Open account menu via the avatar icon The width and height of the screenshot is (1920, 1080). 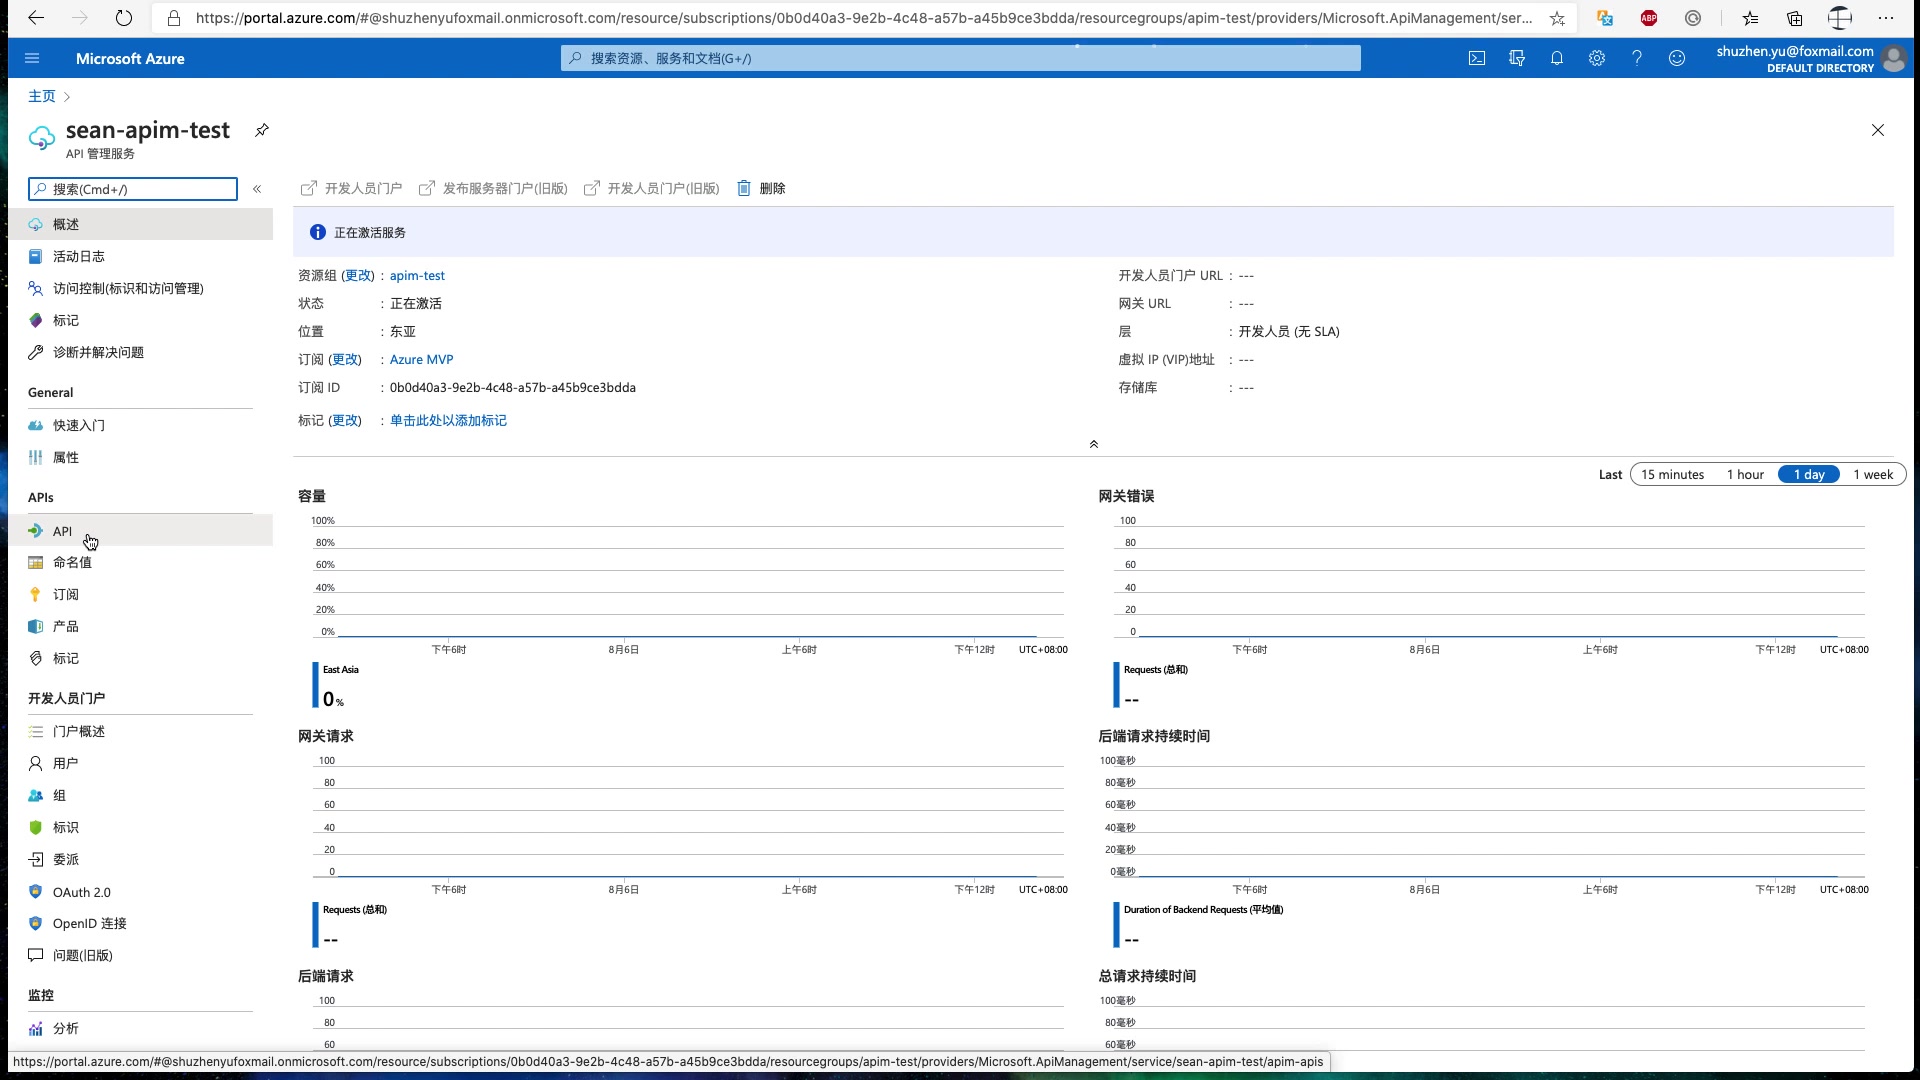[1894, 58]
